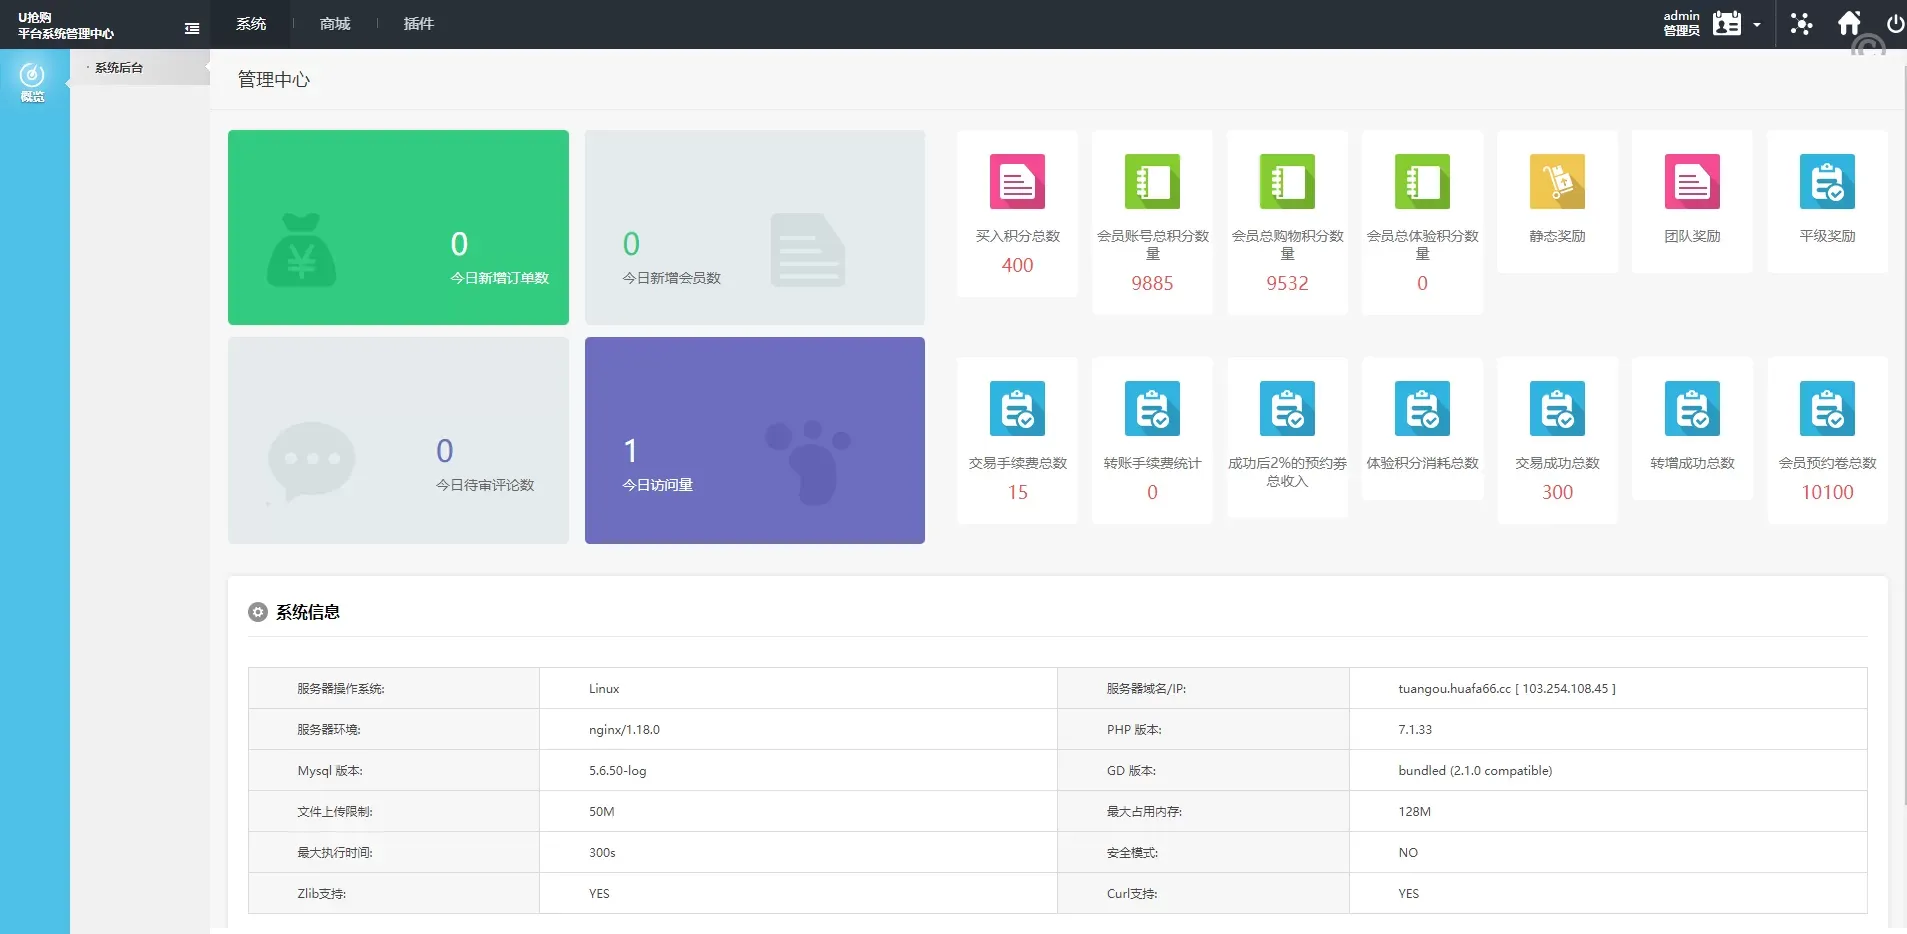The width and height of the screenshot is (1907, 934).
Task: Click the 交易手续费总数 clipboard icon
Action: point(1017,408)
